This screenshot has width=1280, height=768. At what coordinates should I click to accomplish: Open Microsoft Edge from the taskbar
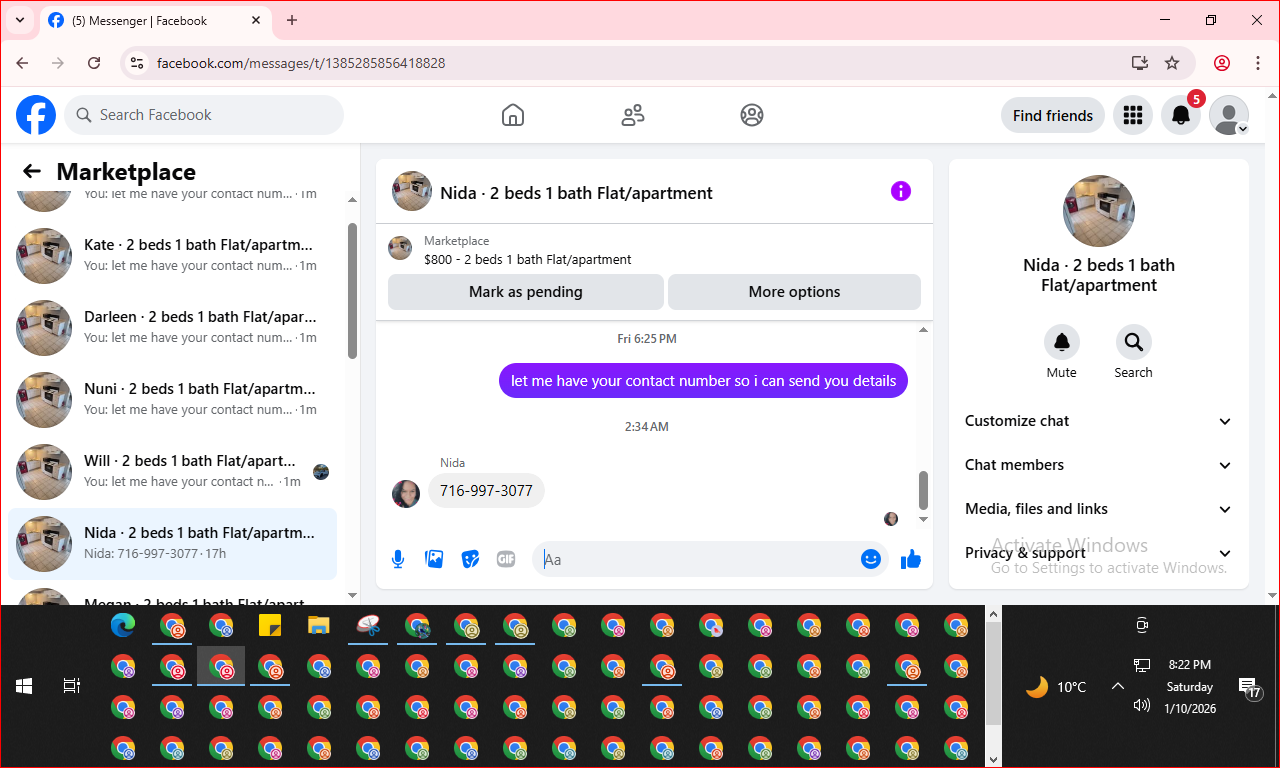click(123, 626)
